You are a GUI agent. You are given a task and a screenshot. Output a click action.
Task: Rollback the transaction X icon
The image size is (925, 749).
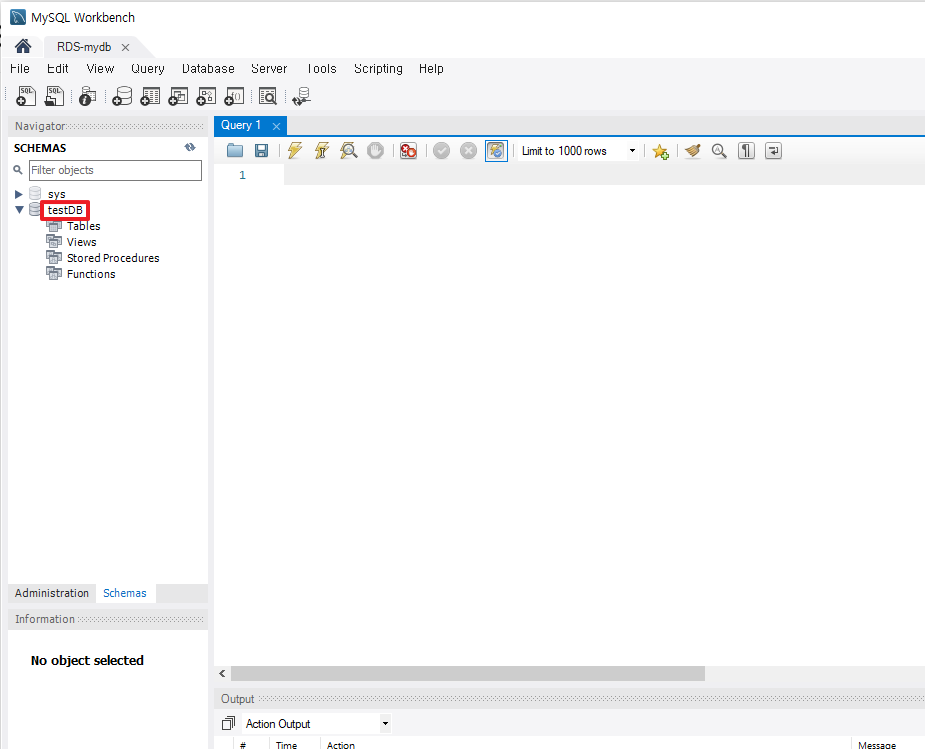pyautogui.click(x=468, y=151)
